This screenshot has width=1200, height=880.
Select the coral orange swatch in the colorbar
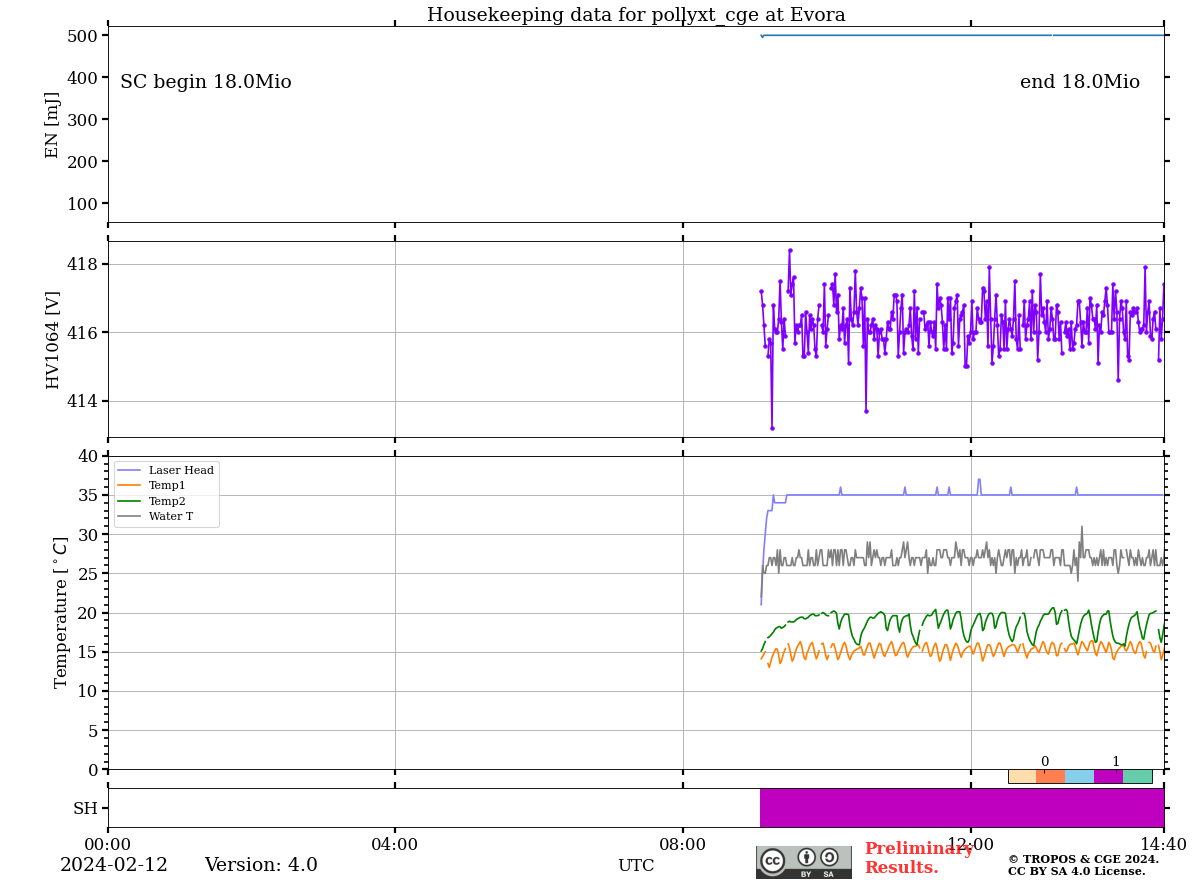pyautogui.click(x=1051, y=776)
